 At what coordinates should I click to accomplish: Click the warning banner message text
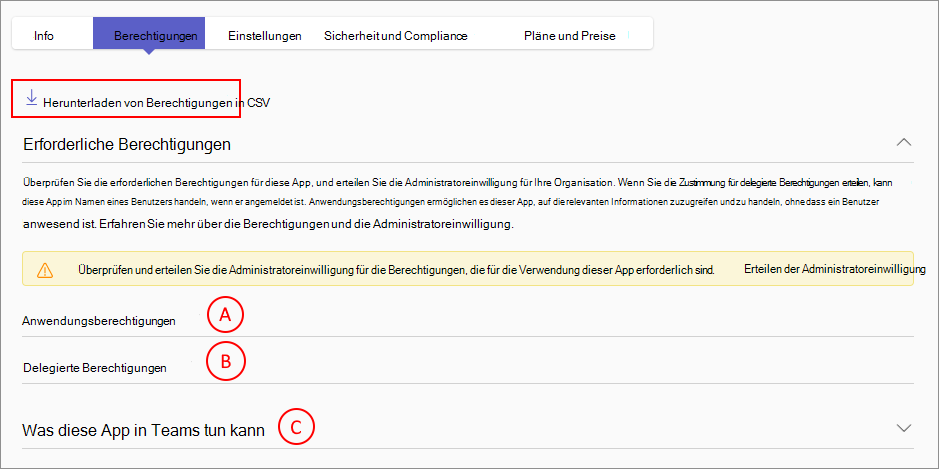395,270
